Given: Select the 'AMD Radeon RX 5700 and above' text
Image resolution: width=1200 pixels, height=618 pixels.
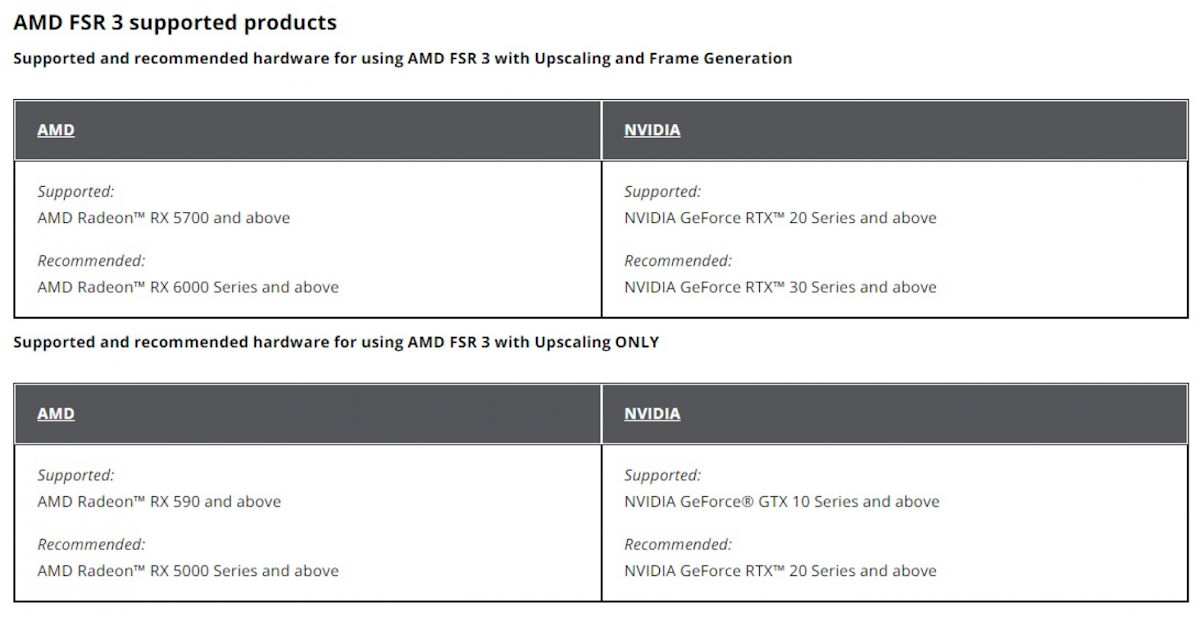Looking at the screenshot, I should [x=163, y=218].
